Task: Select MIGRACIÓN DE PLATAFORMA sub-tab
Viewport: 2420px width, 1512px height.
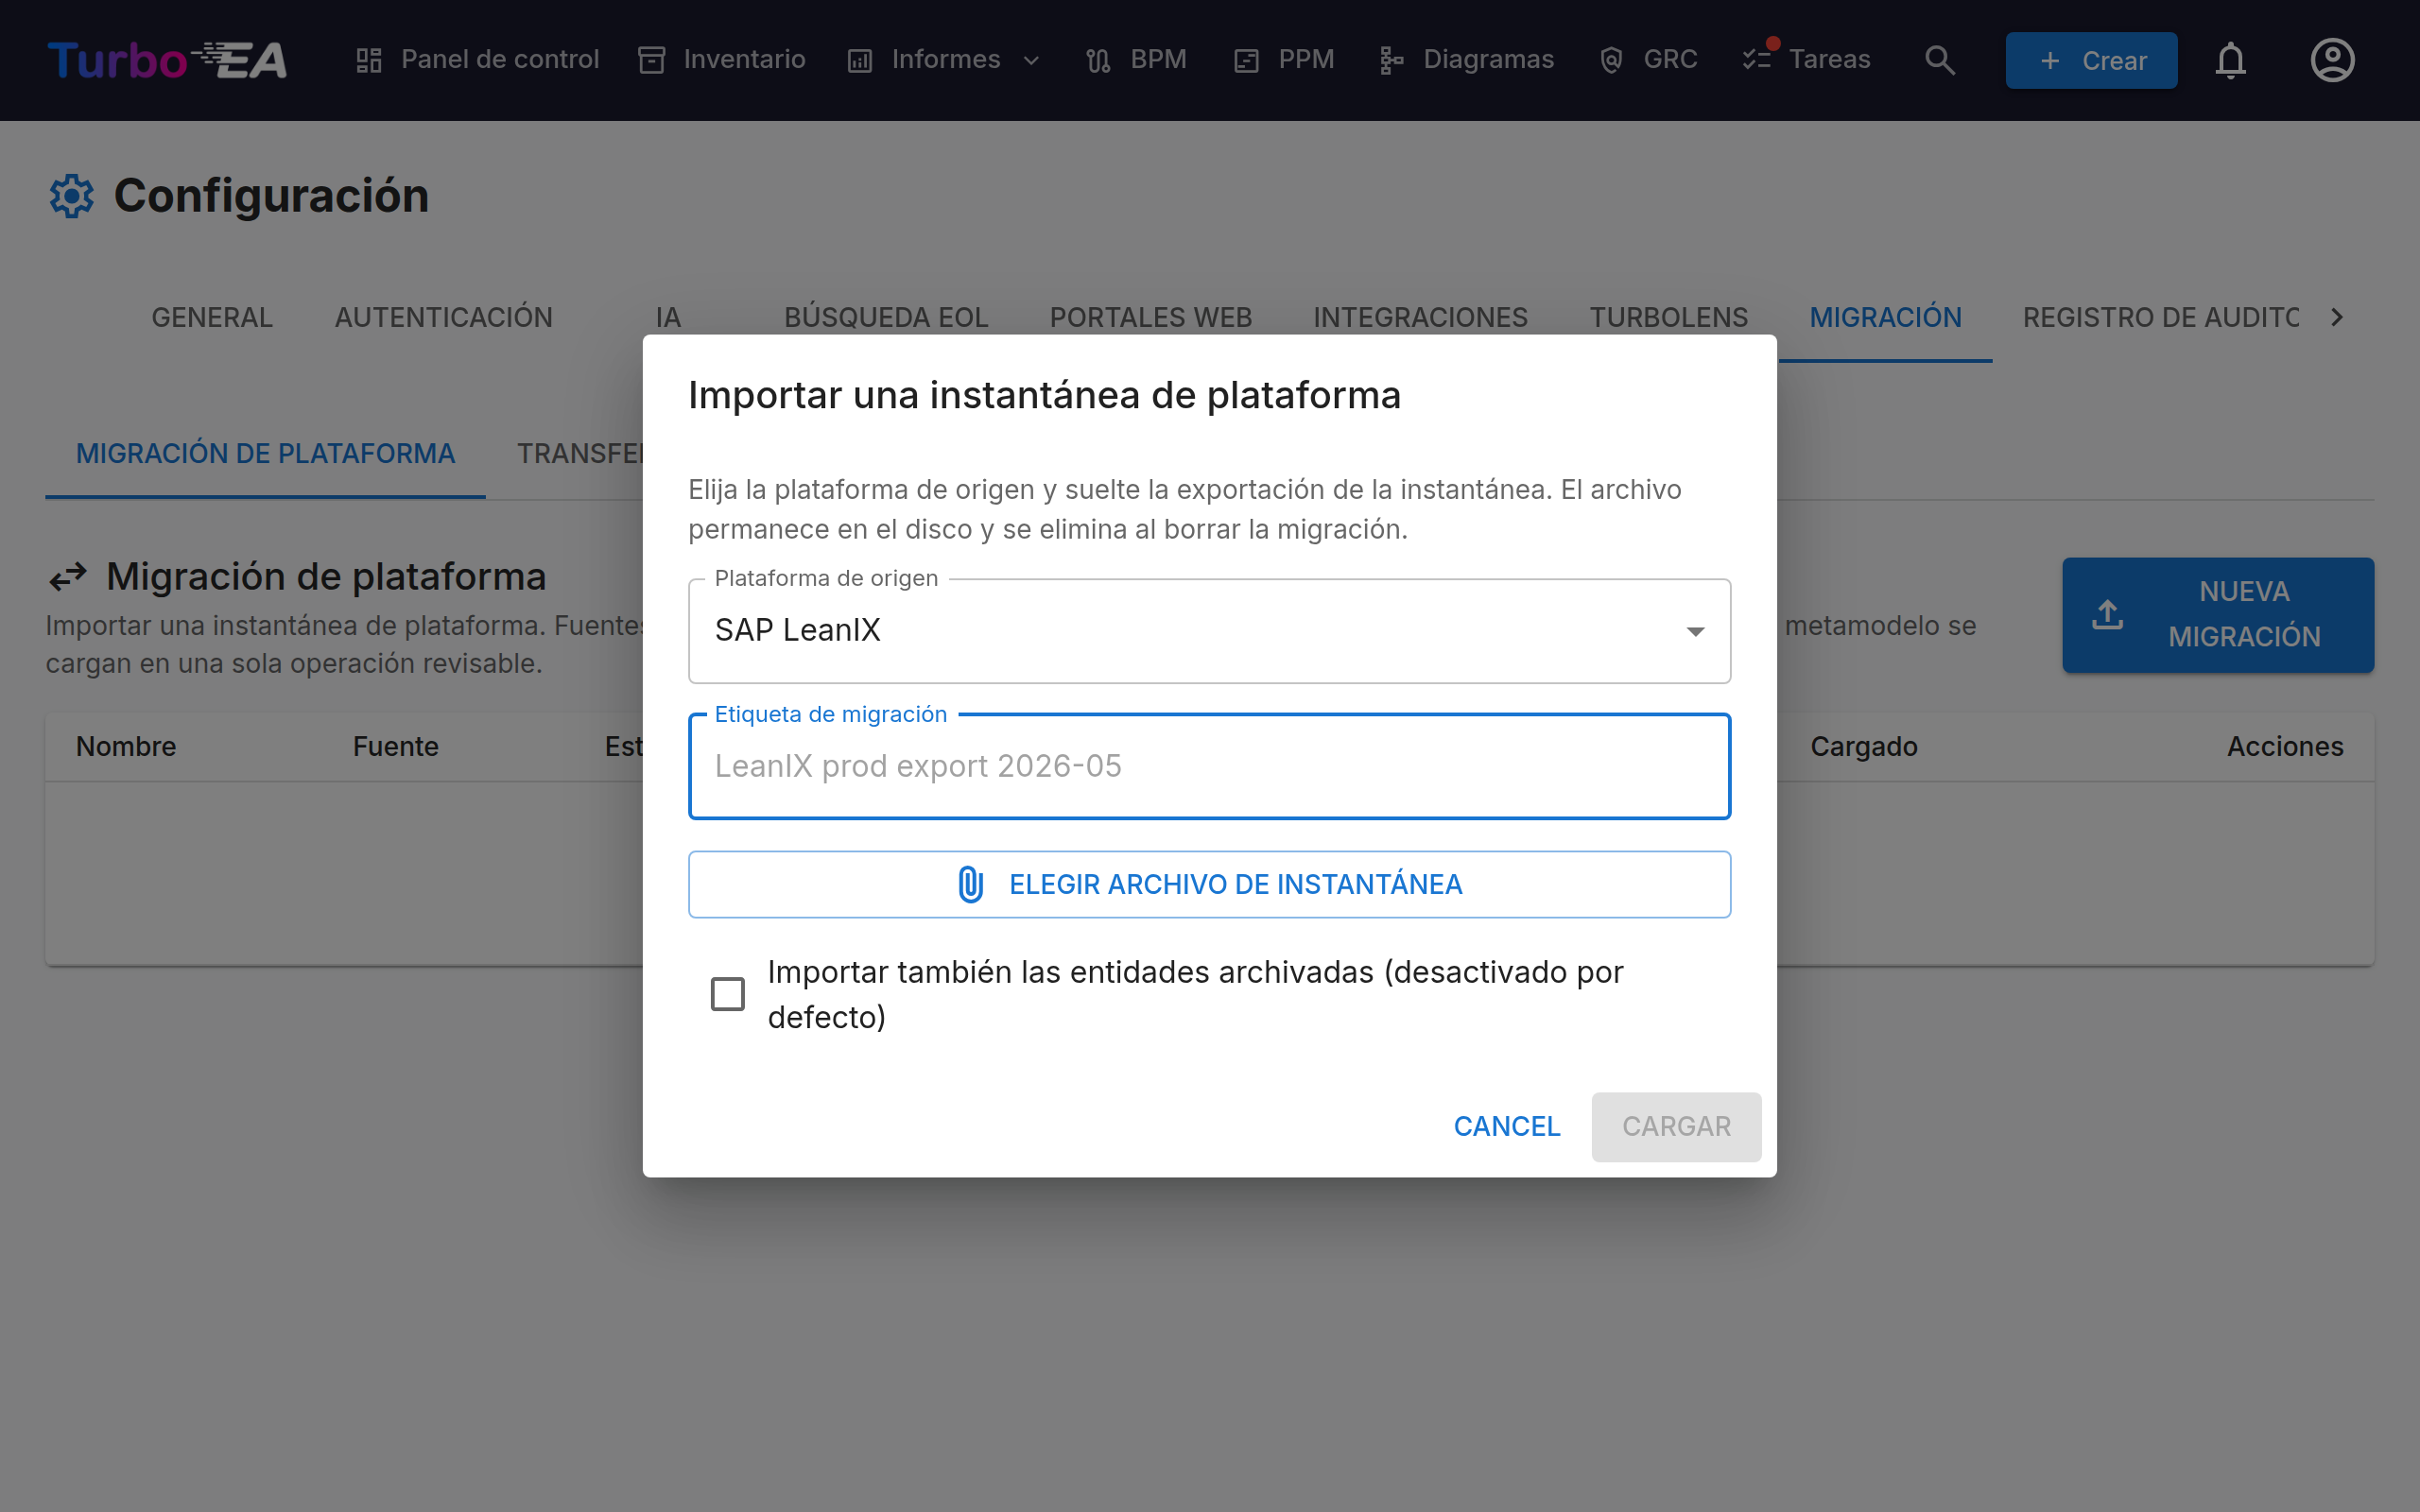Action: coord(265,454)
